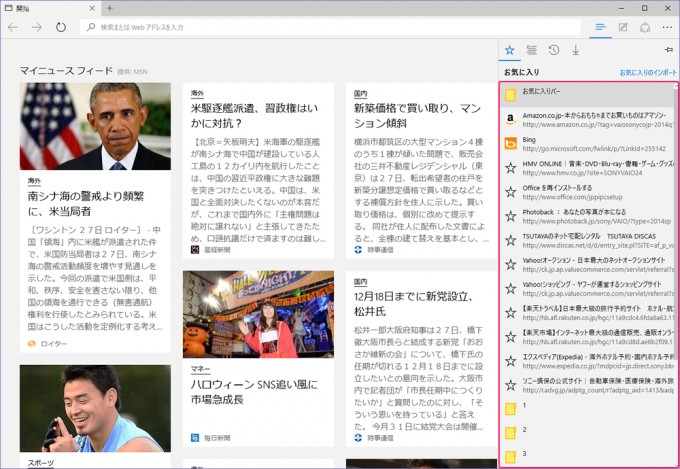The height and width of the screenshot is (469, 680).
Task: Open the Web Note pen icon
Action: (x=623, y=27)
